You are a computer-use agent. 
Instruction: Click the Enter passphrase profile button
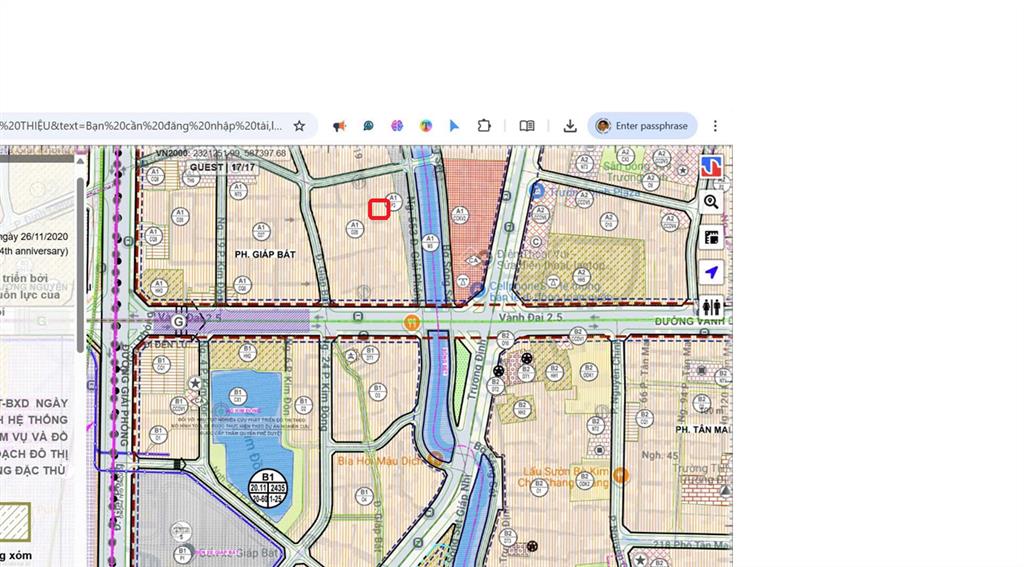point(642,126)
